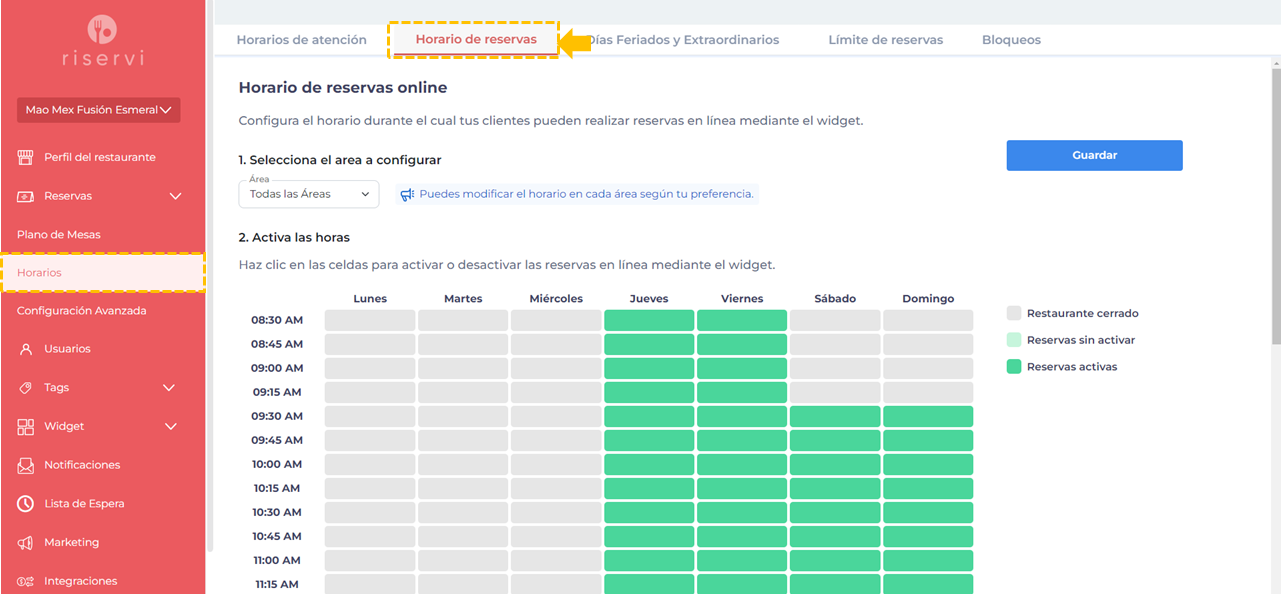
Task: Click the Widget grid icon
Action: pyautogui.click(x=26, y=427)
